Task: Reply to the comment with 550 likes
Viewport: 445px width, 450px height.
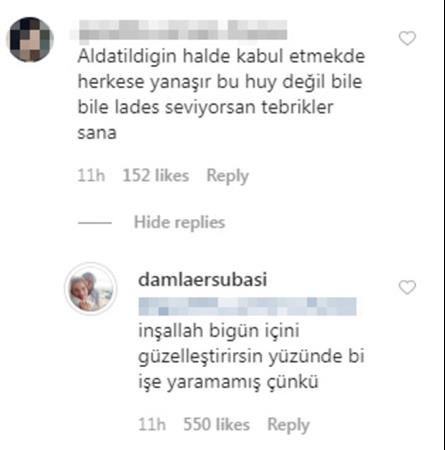Action: (x=288, y=425)
